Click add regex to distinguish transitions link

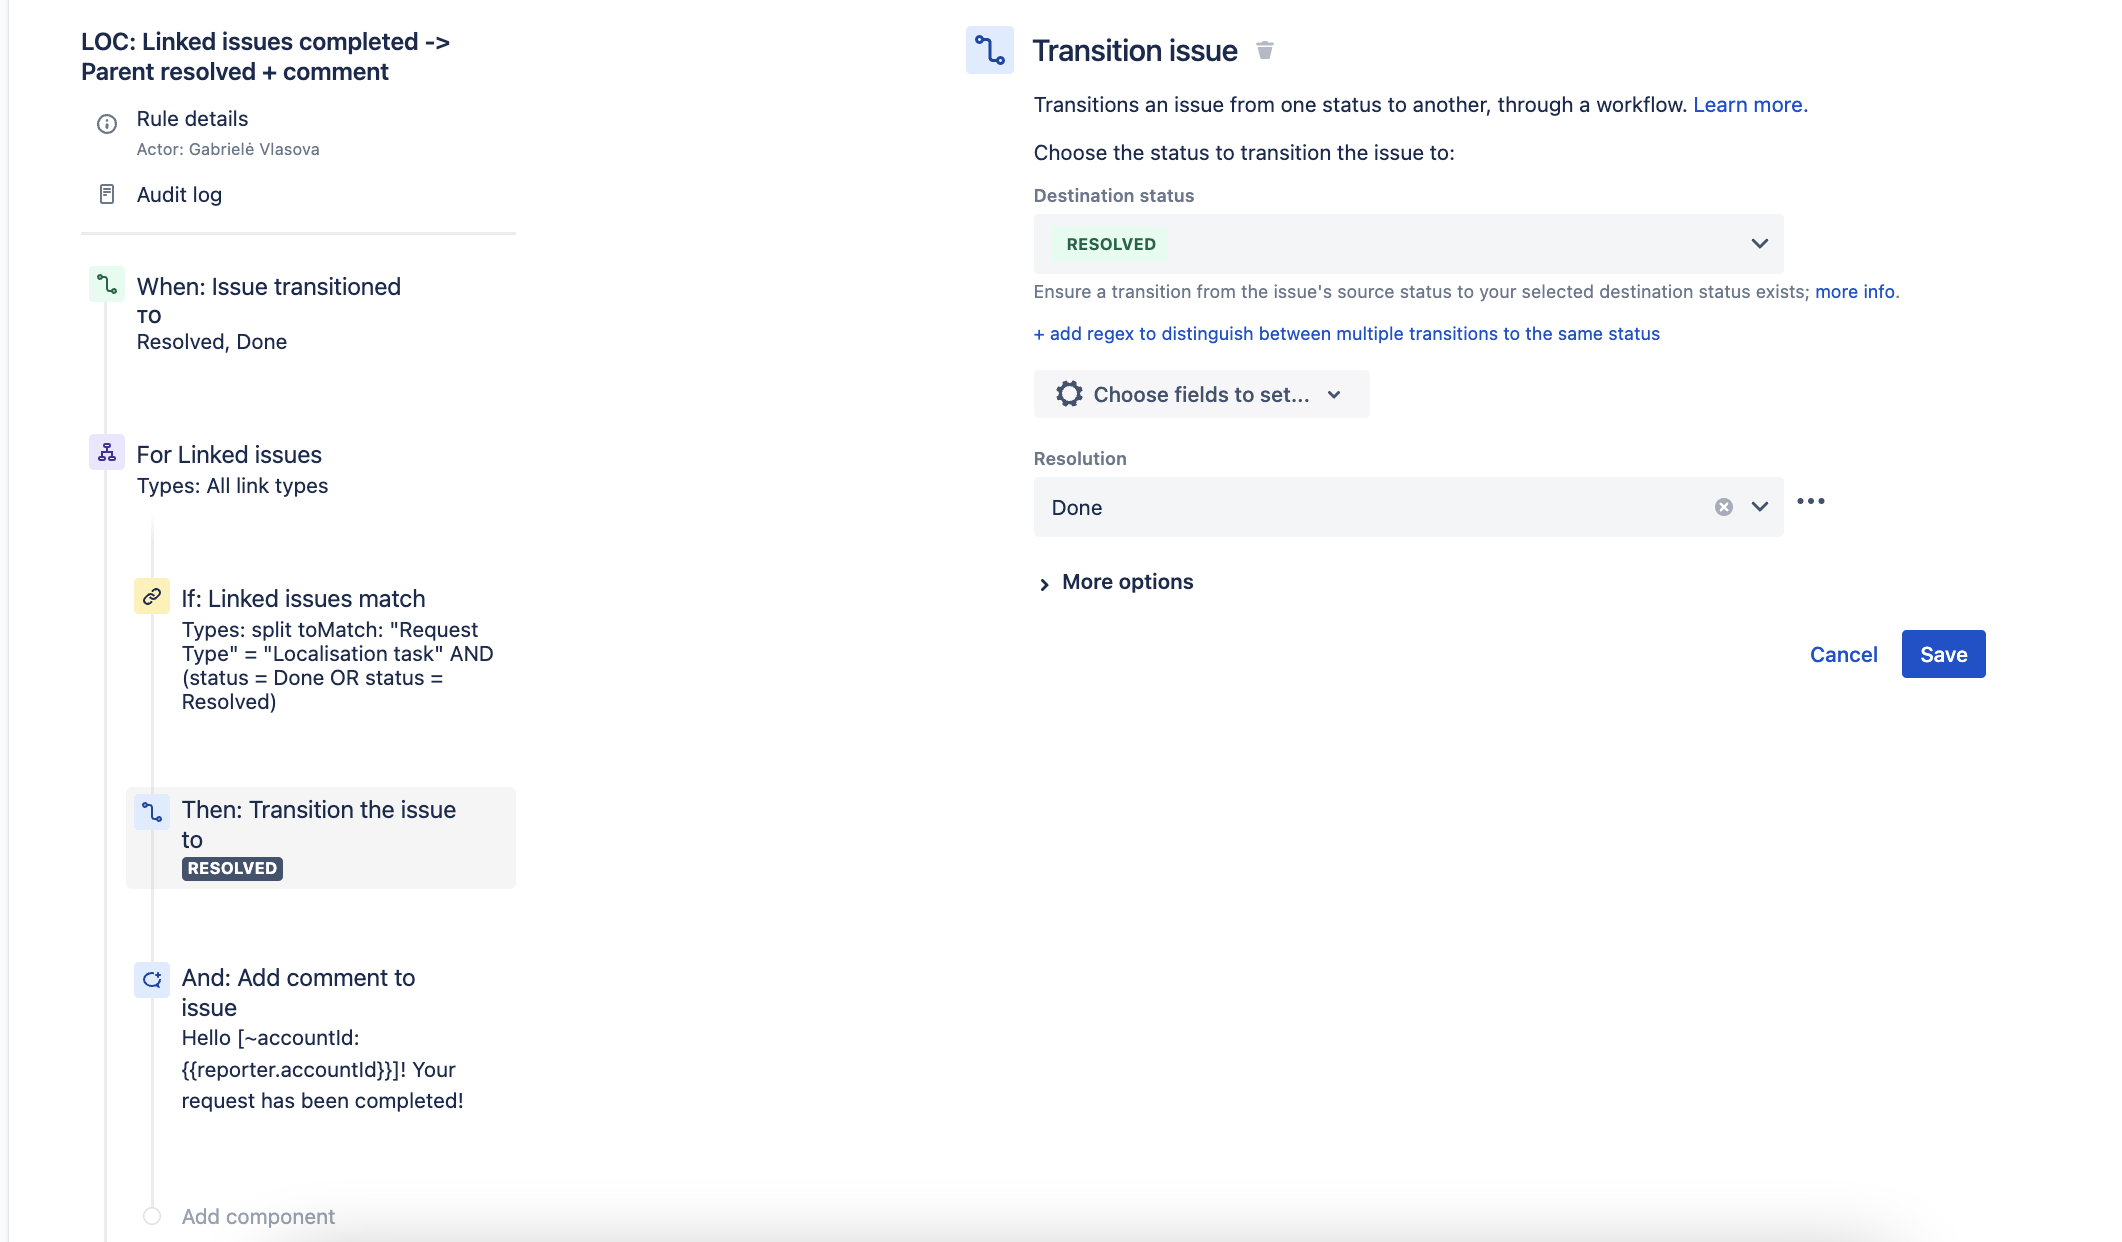[1346, 333]
